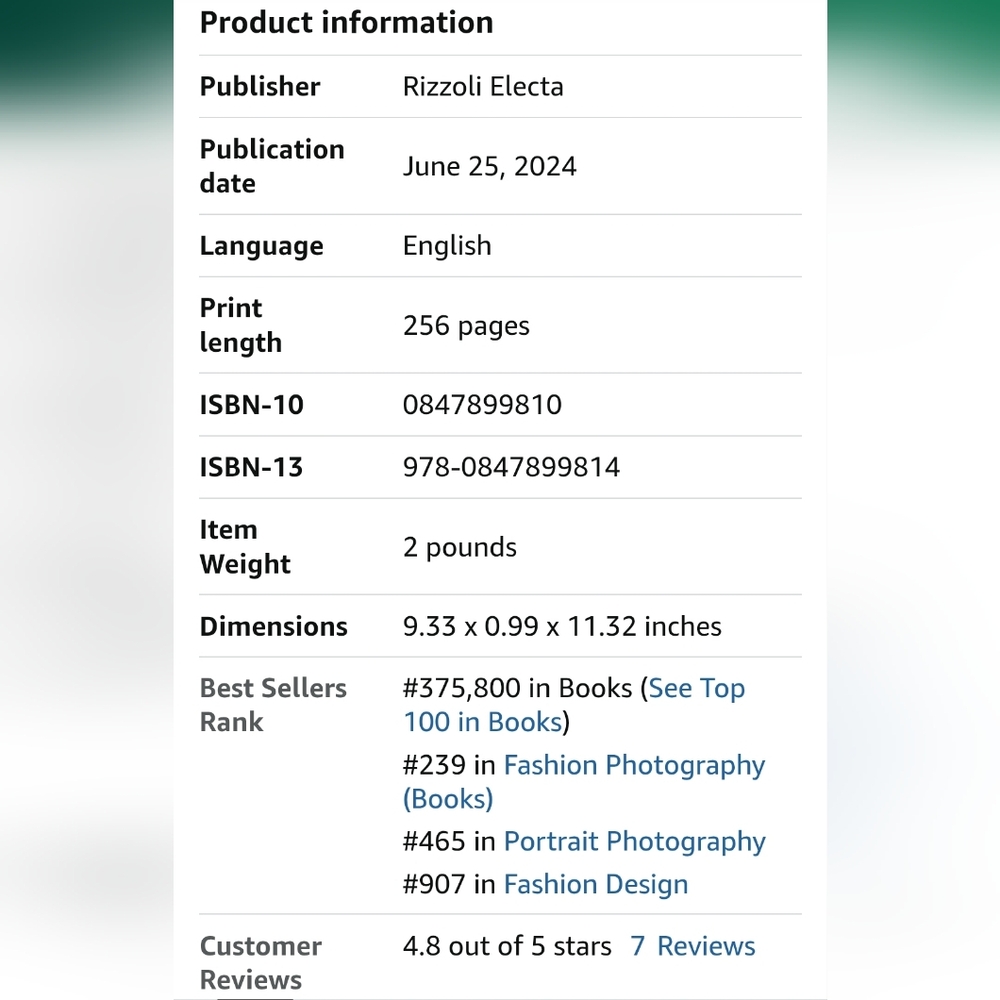Click the Customer Reviews label
Screen dimensions: 1000x1000
[x=260, y=963]
